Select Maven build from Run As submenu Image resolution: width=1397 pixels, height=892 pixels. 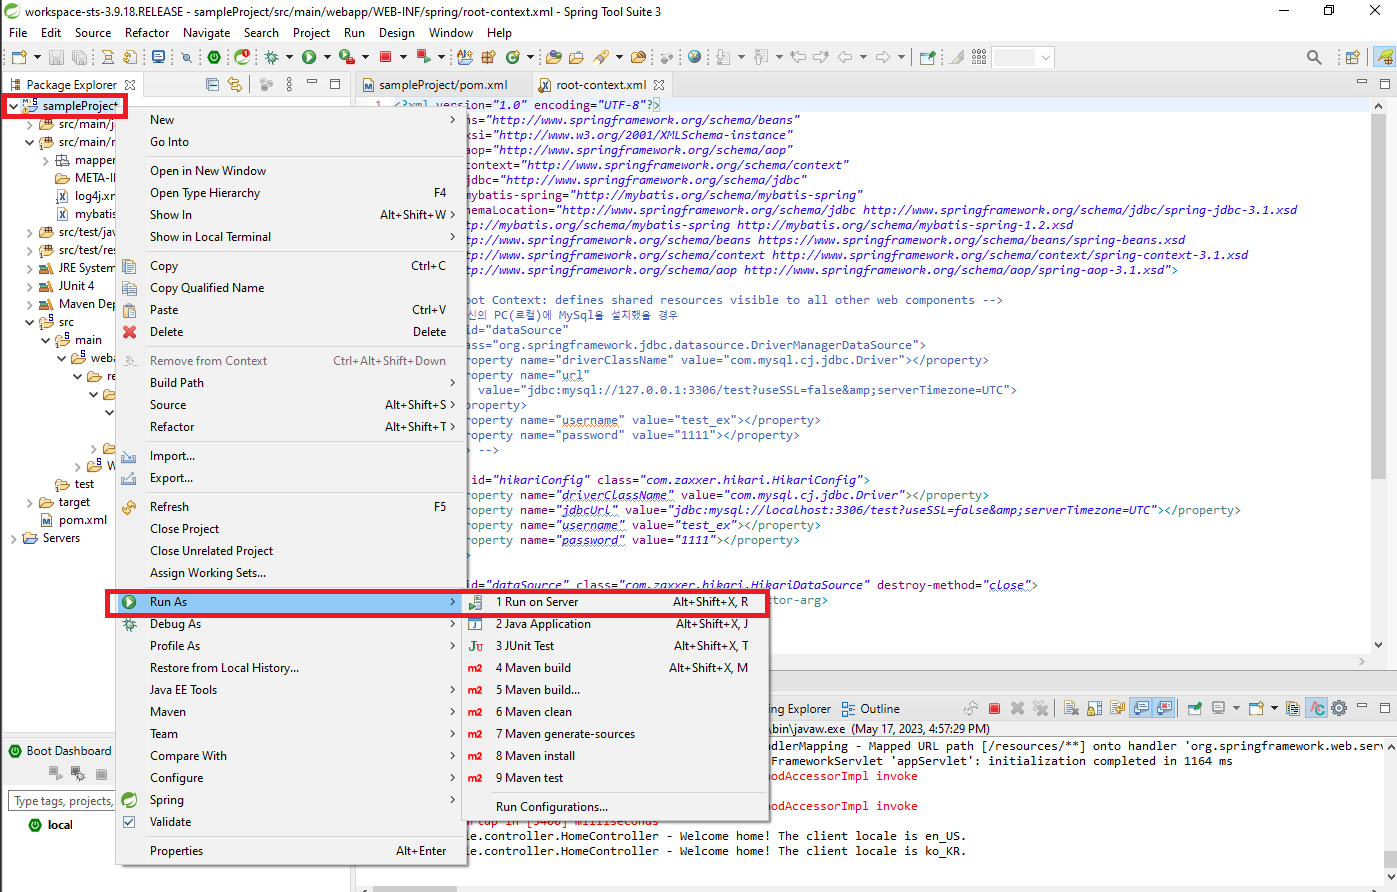coord(615,668)
